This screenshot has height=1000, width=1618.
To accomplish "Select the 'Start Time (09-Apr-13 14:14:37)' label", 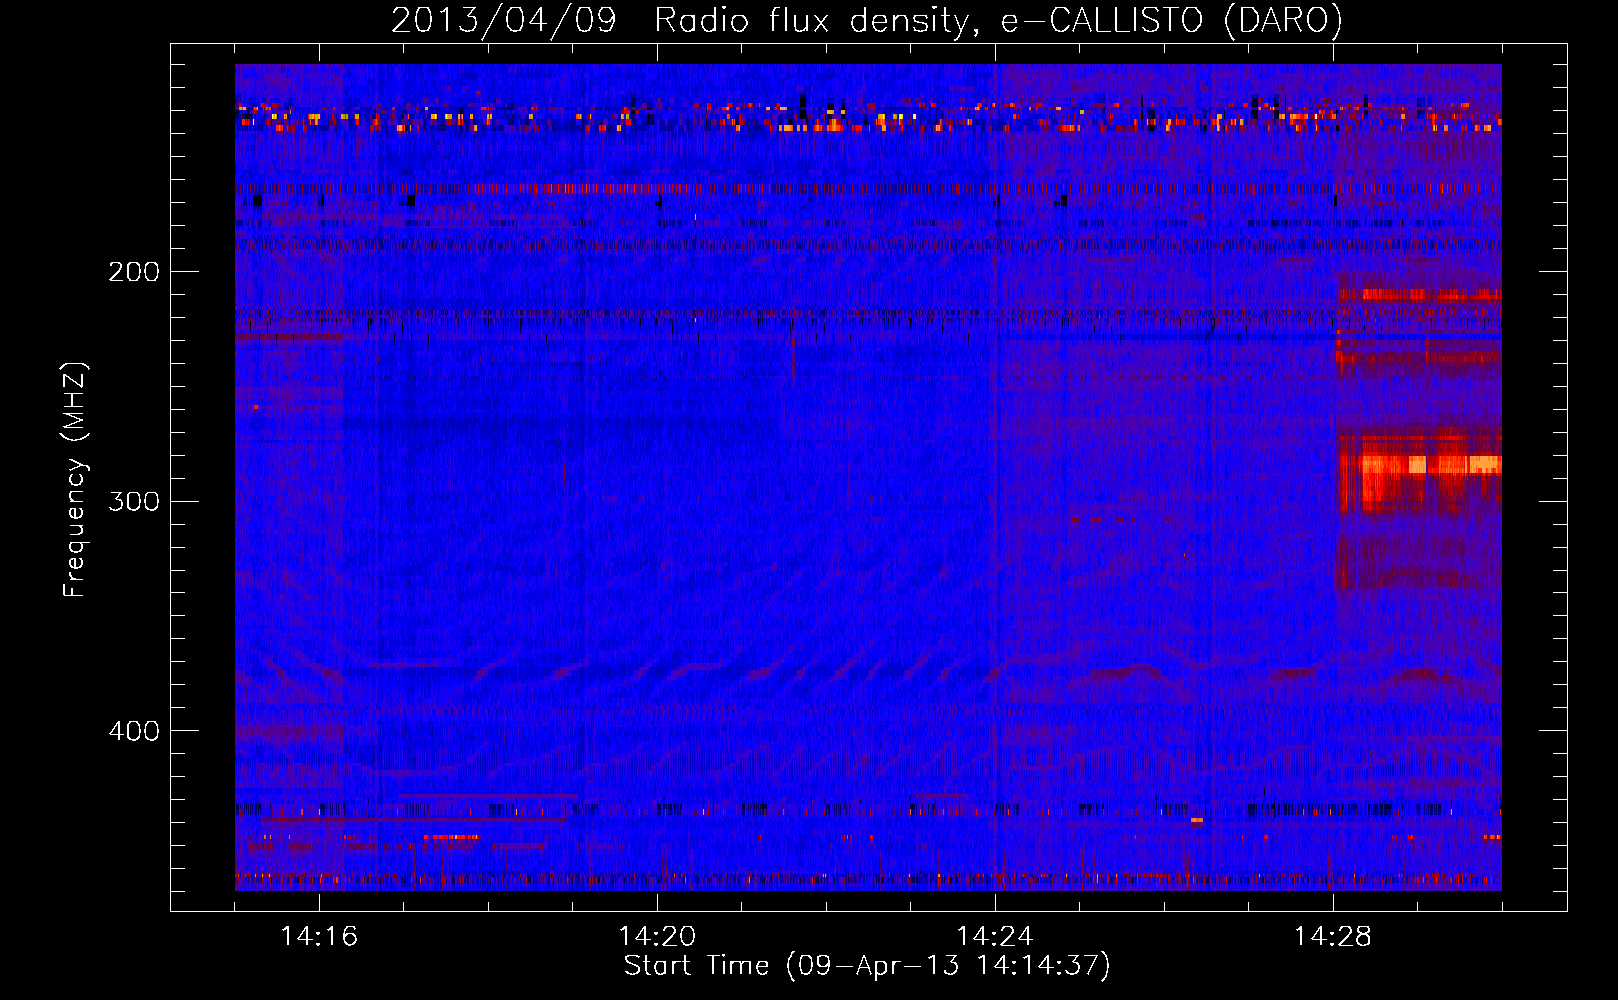I will tap(867, 966).
